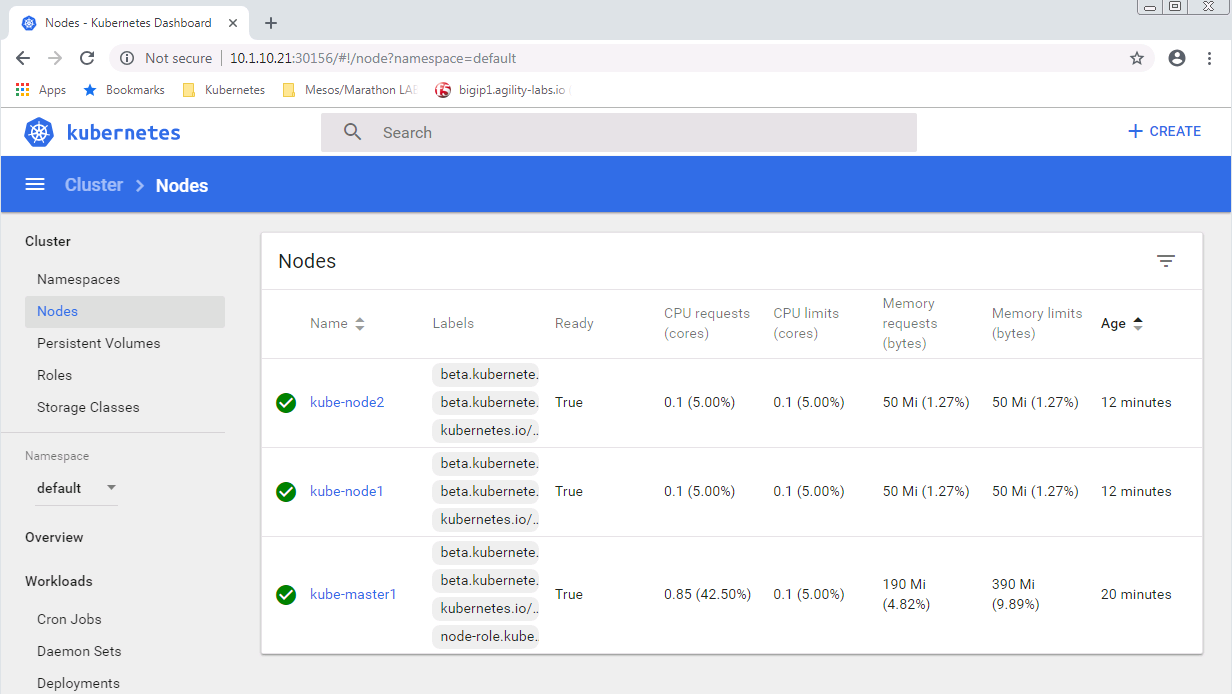Click the search magnifier icon
This screenshot has width=1232, height=694.
(353, 132)
